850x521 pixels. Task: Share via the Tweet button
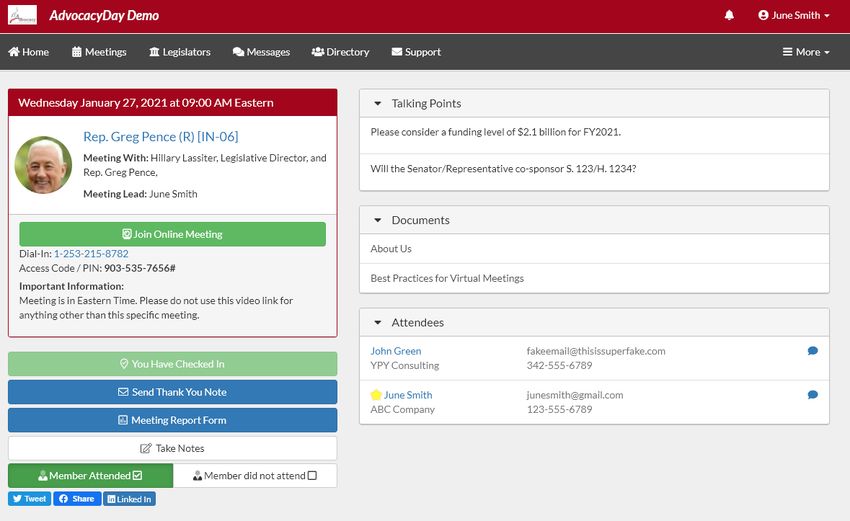pyautogui.click(x=29, y=499)
